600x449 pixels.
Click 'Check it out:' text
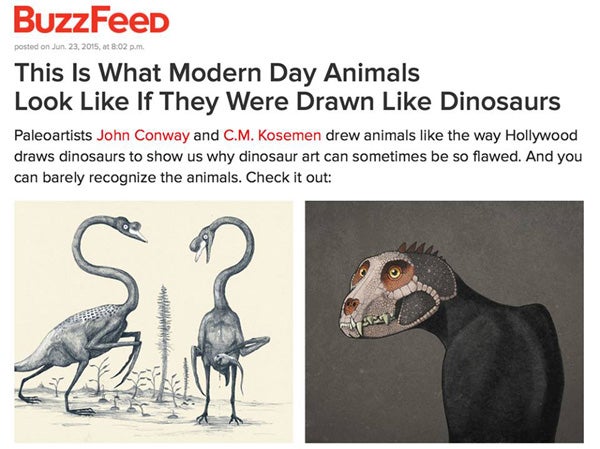289,178
